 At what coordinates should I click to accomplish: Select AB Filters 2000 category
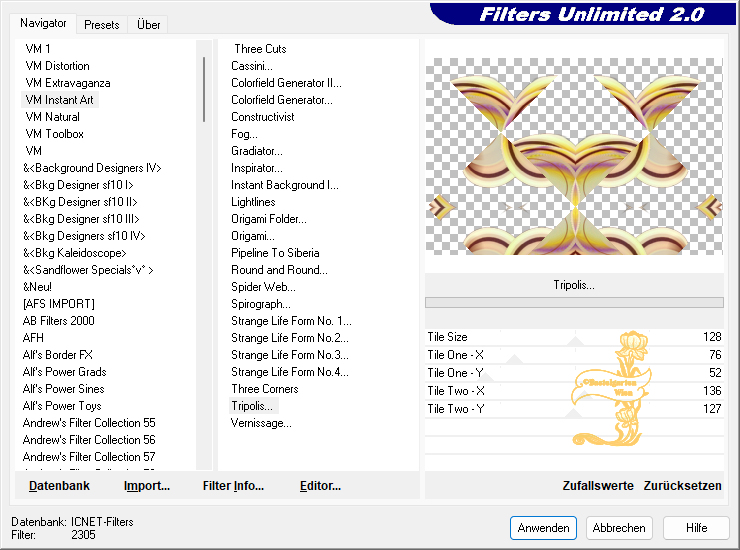pos(59,321)
